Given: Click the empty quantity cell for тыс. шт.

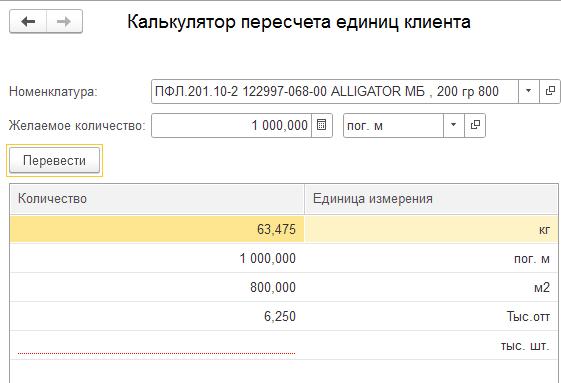Looking at the screenshot, I should click(x=157, y=345).
